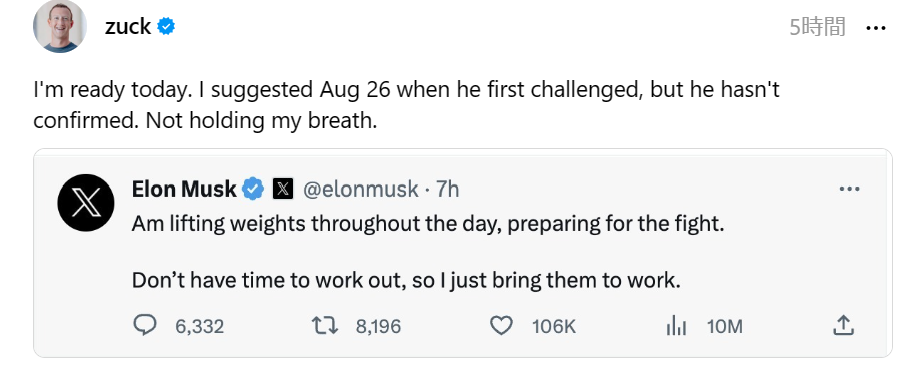Open zuck's profile picture
Image resolution: width=908 pixels, height=370 pixels.
60,27
